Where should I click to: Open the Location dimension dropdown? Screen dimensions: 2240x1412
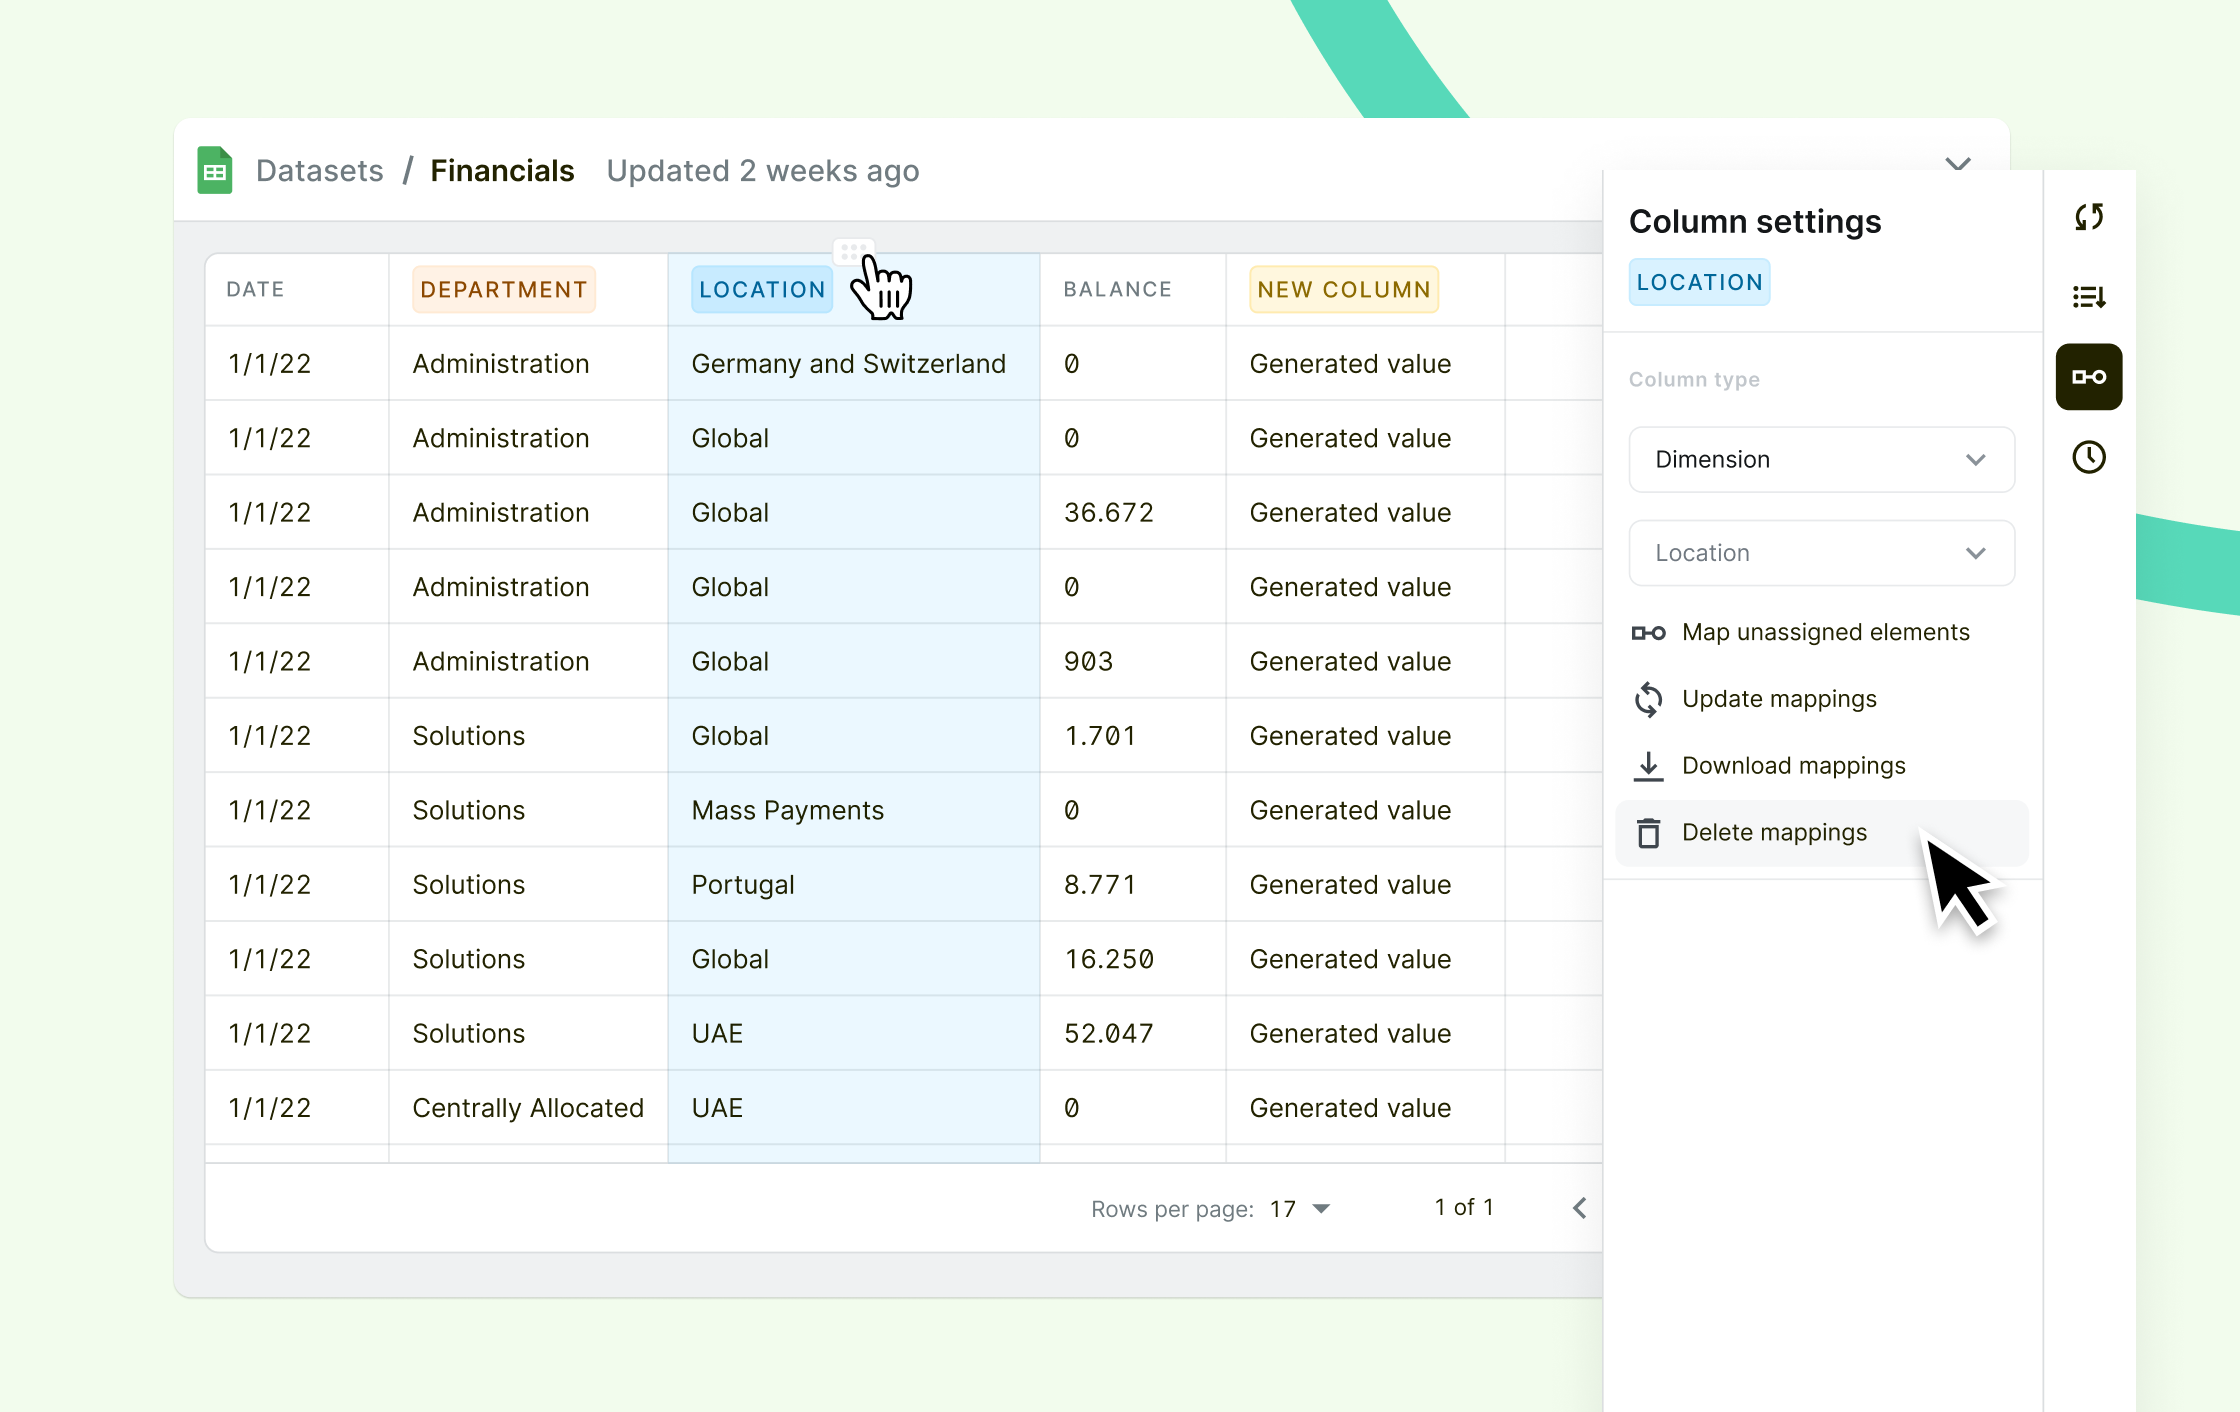pyautogui.click(x=1821, y=553)
